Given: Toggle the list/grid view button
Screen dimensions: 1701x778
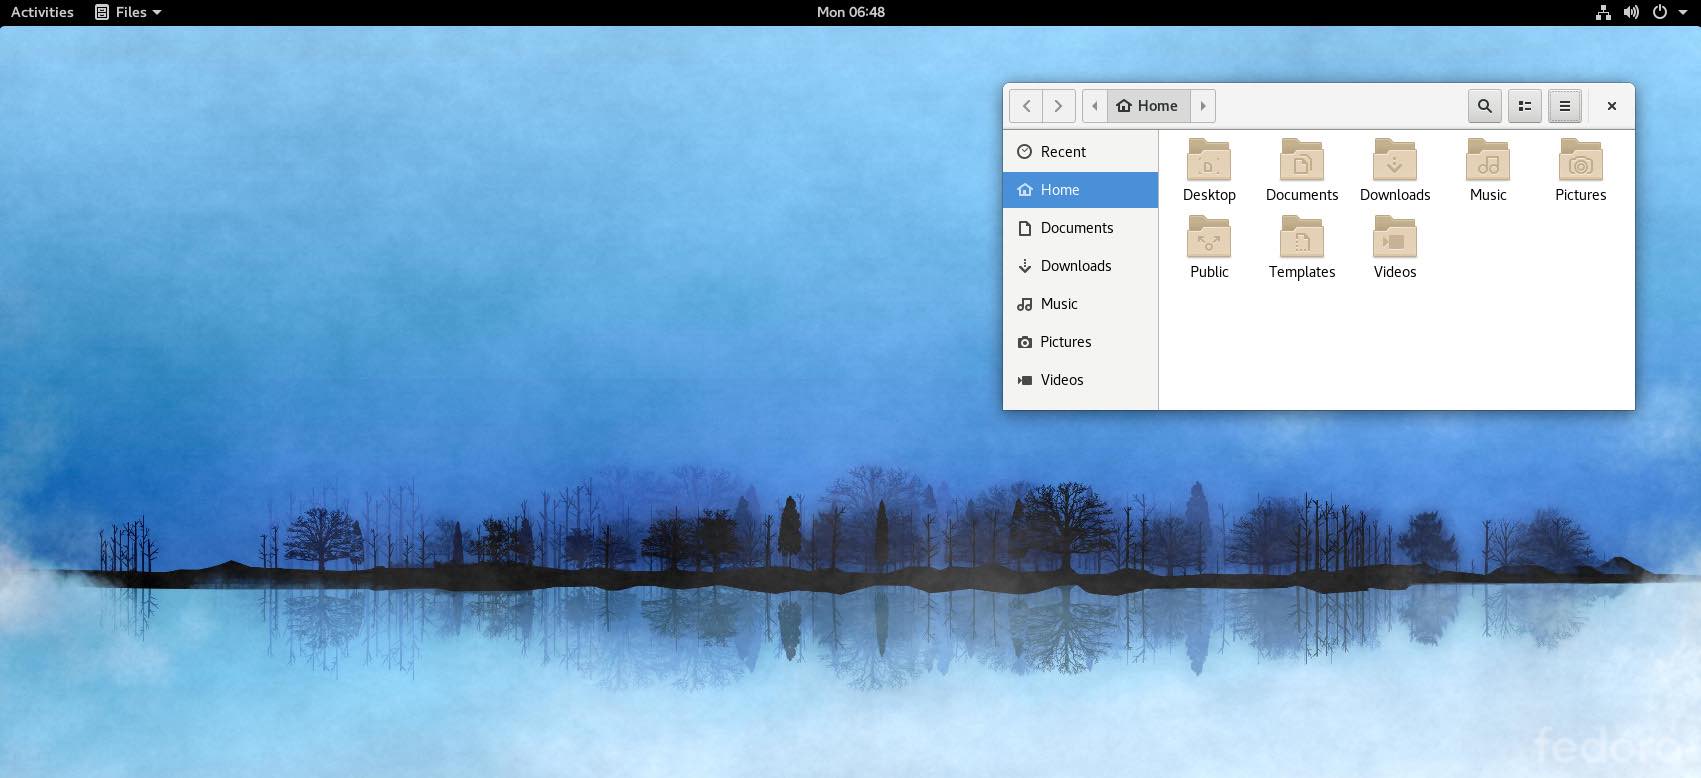Looking at the screenshot, I should coord(1525,106).
